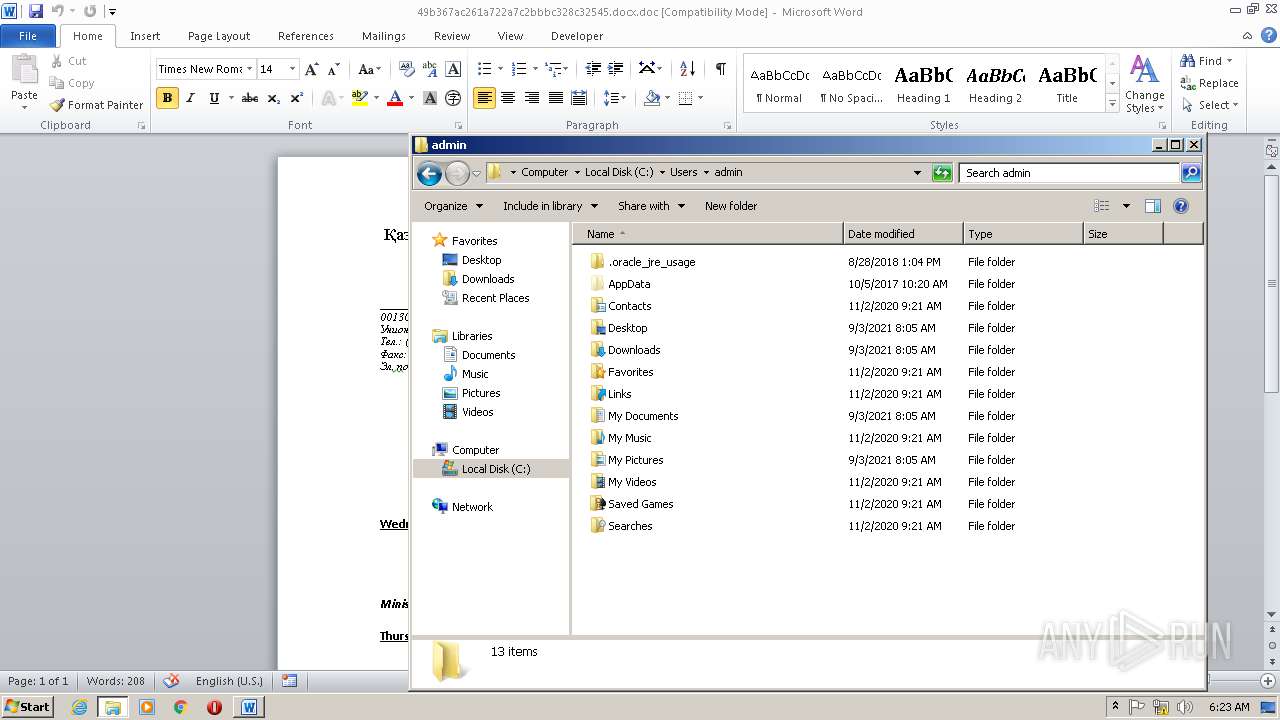Click the spelling check status bar icon
The image size is (1280, 720).
(x=171, y=681)
